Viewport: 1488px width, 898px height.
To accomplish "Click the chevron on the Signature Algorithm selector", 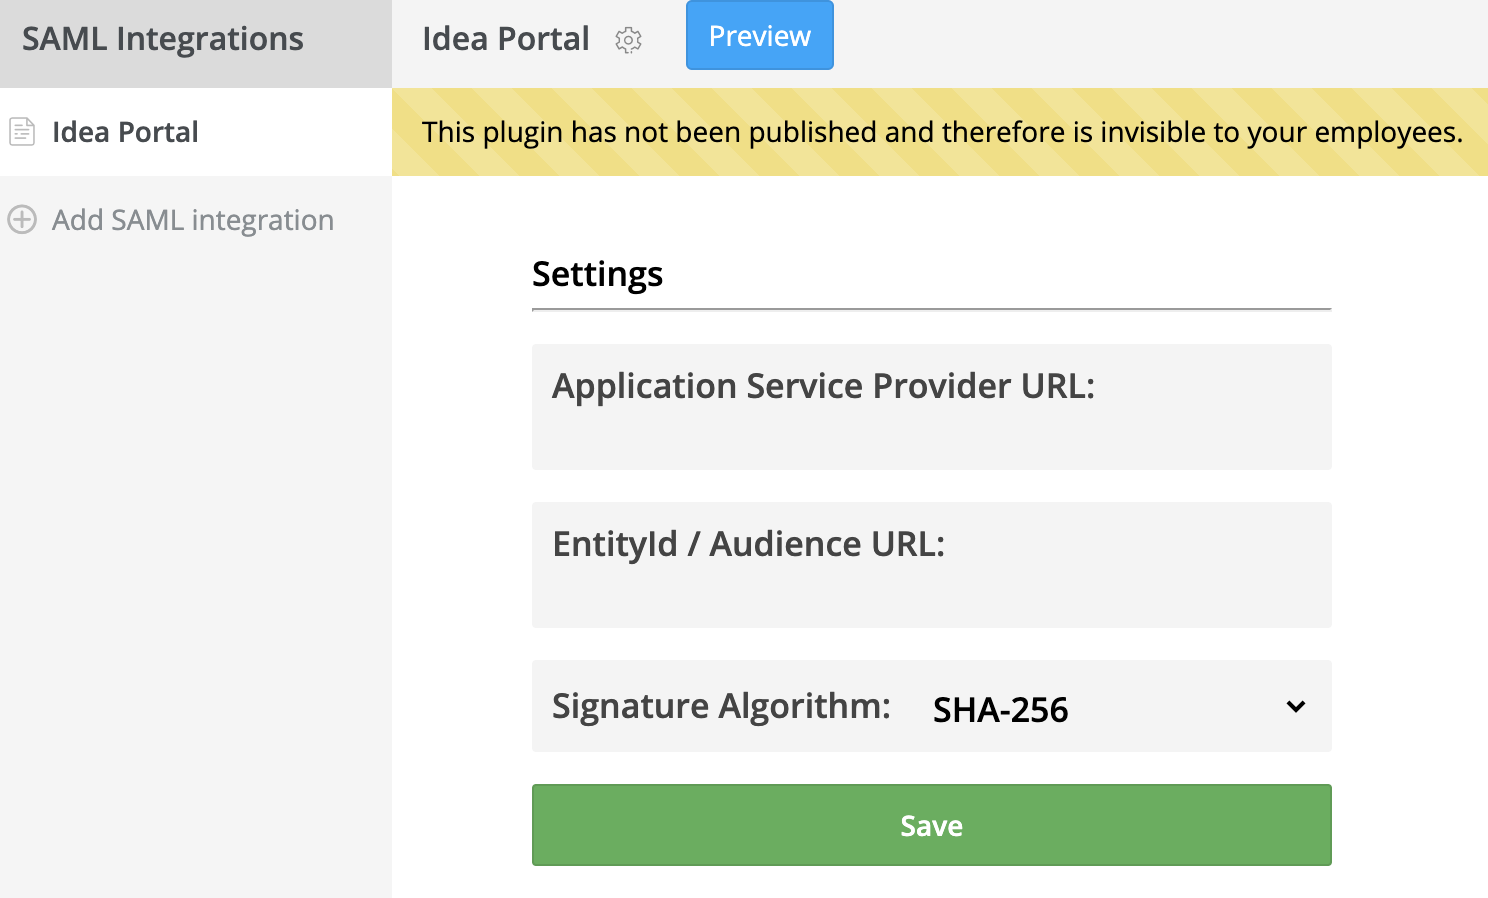I will pyautogui.click(x=1296, y=706).
